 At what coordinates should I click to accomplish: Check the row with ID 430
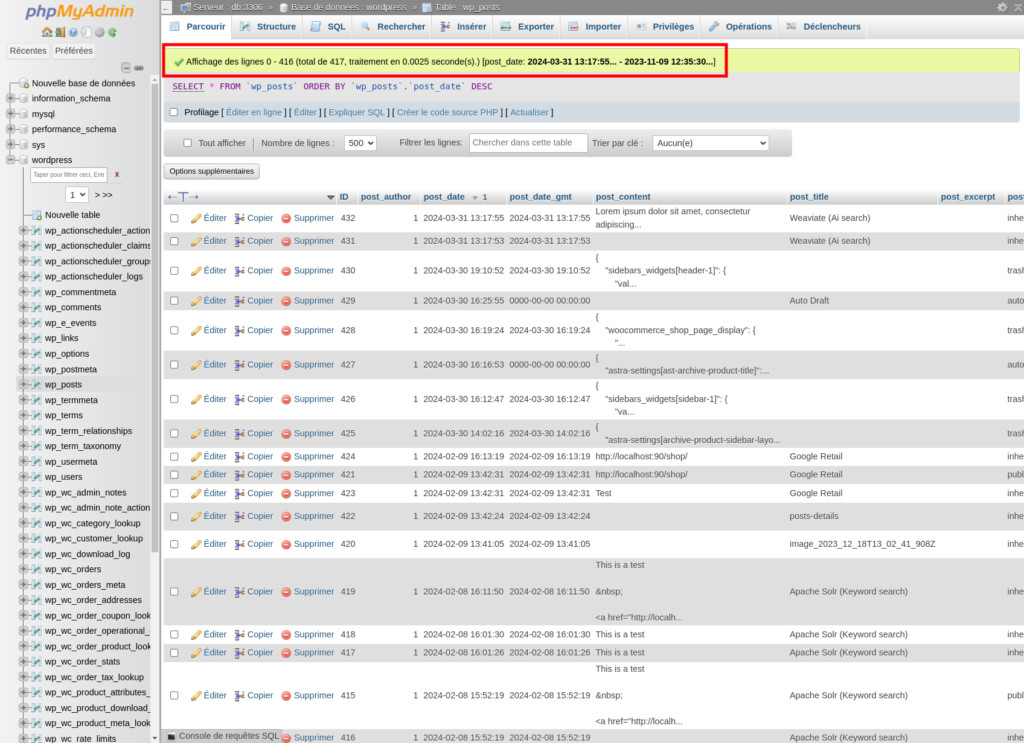(x=174, y=270)
